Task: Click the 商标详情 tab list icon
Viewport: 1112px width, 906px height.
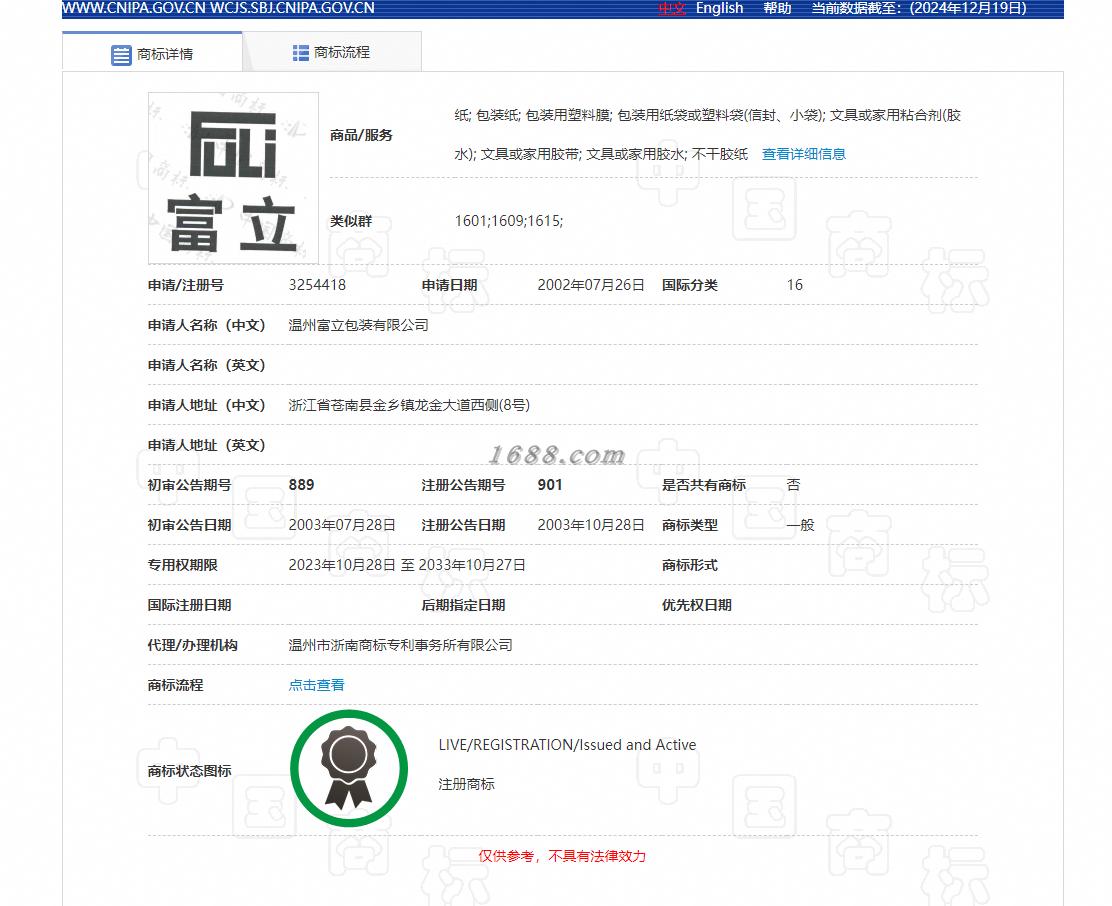Action: pos(121,55)
